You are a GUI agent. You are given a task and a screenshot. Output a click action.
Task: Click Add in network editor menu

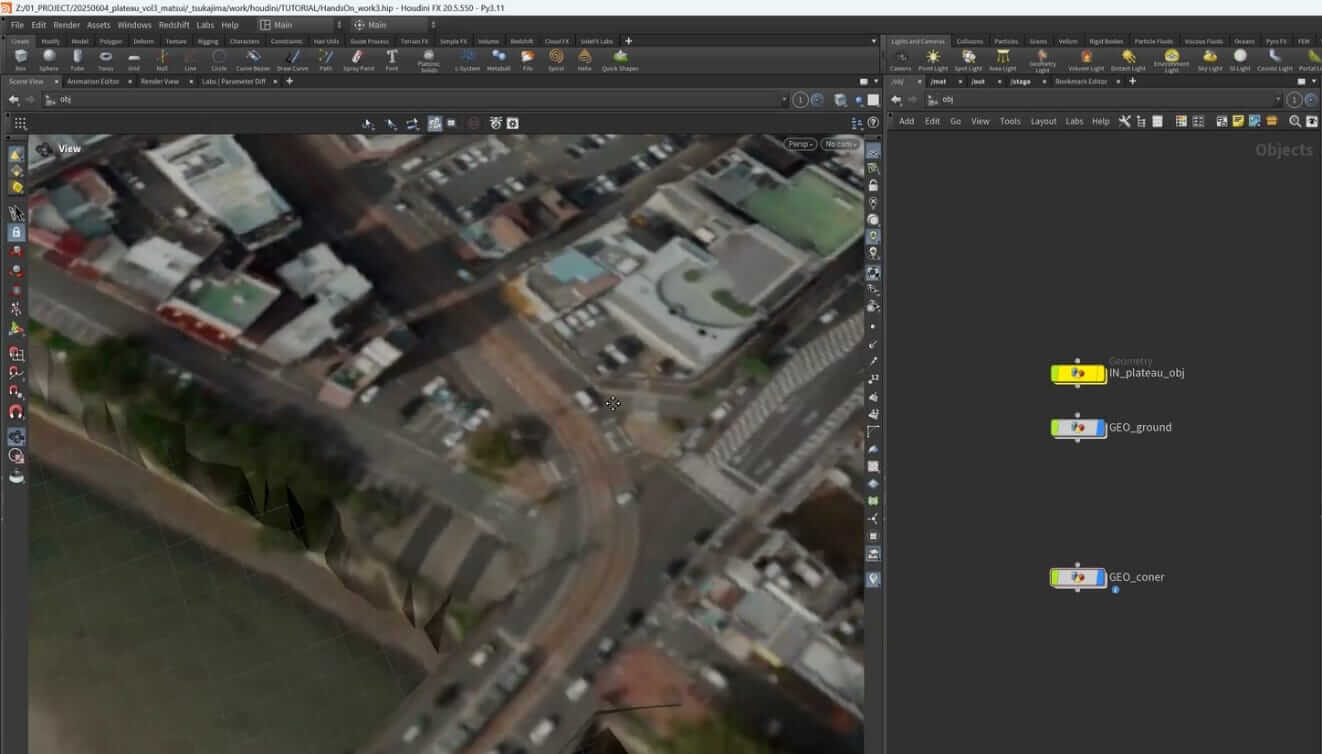pos(906,121)
